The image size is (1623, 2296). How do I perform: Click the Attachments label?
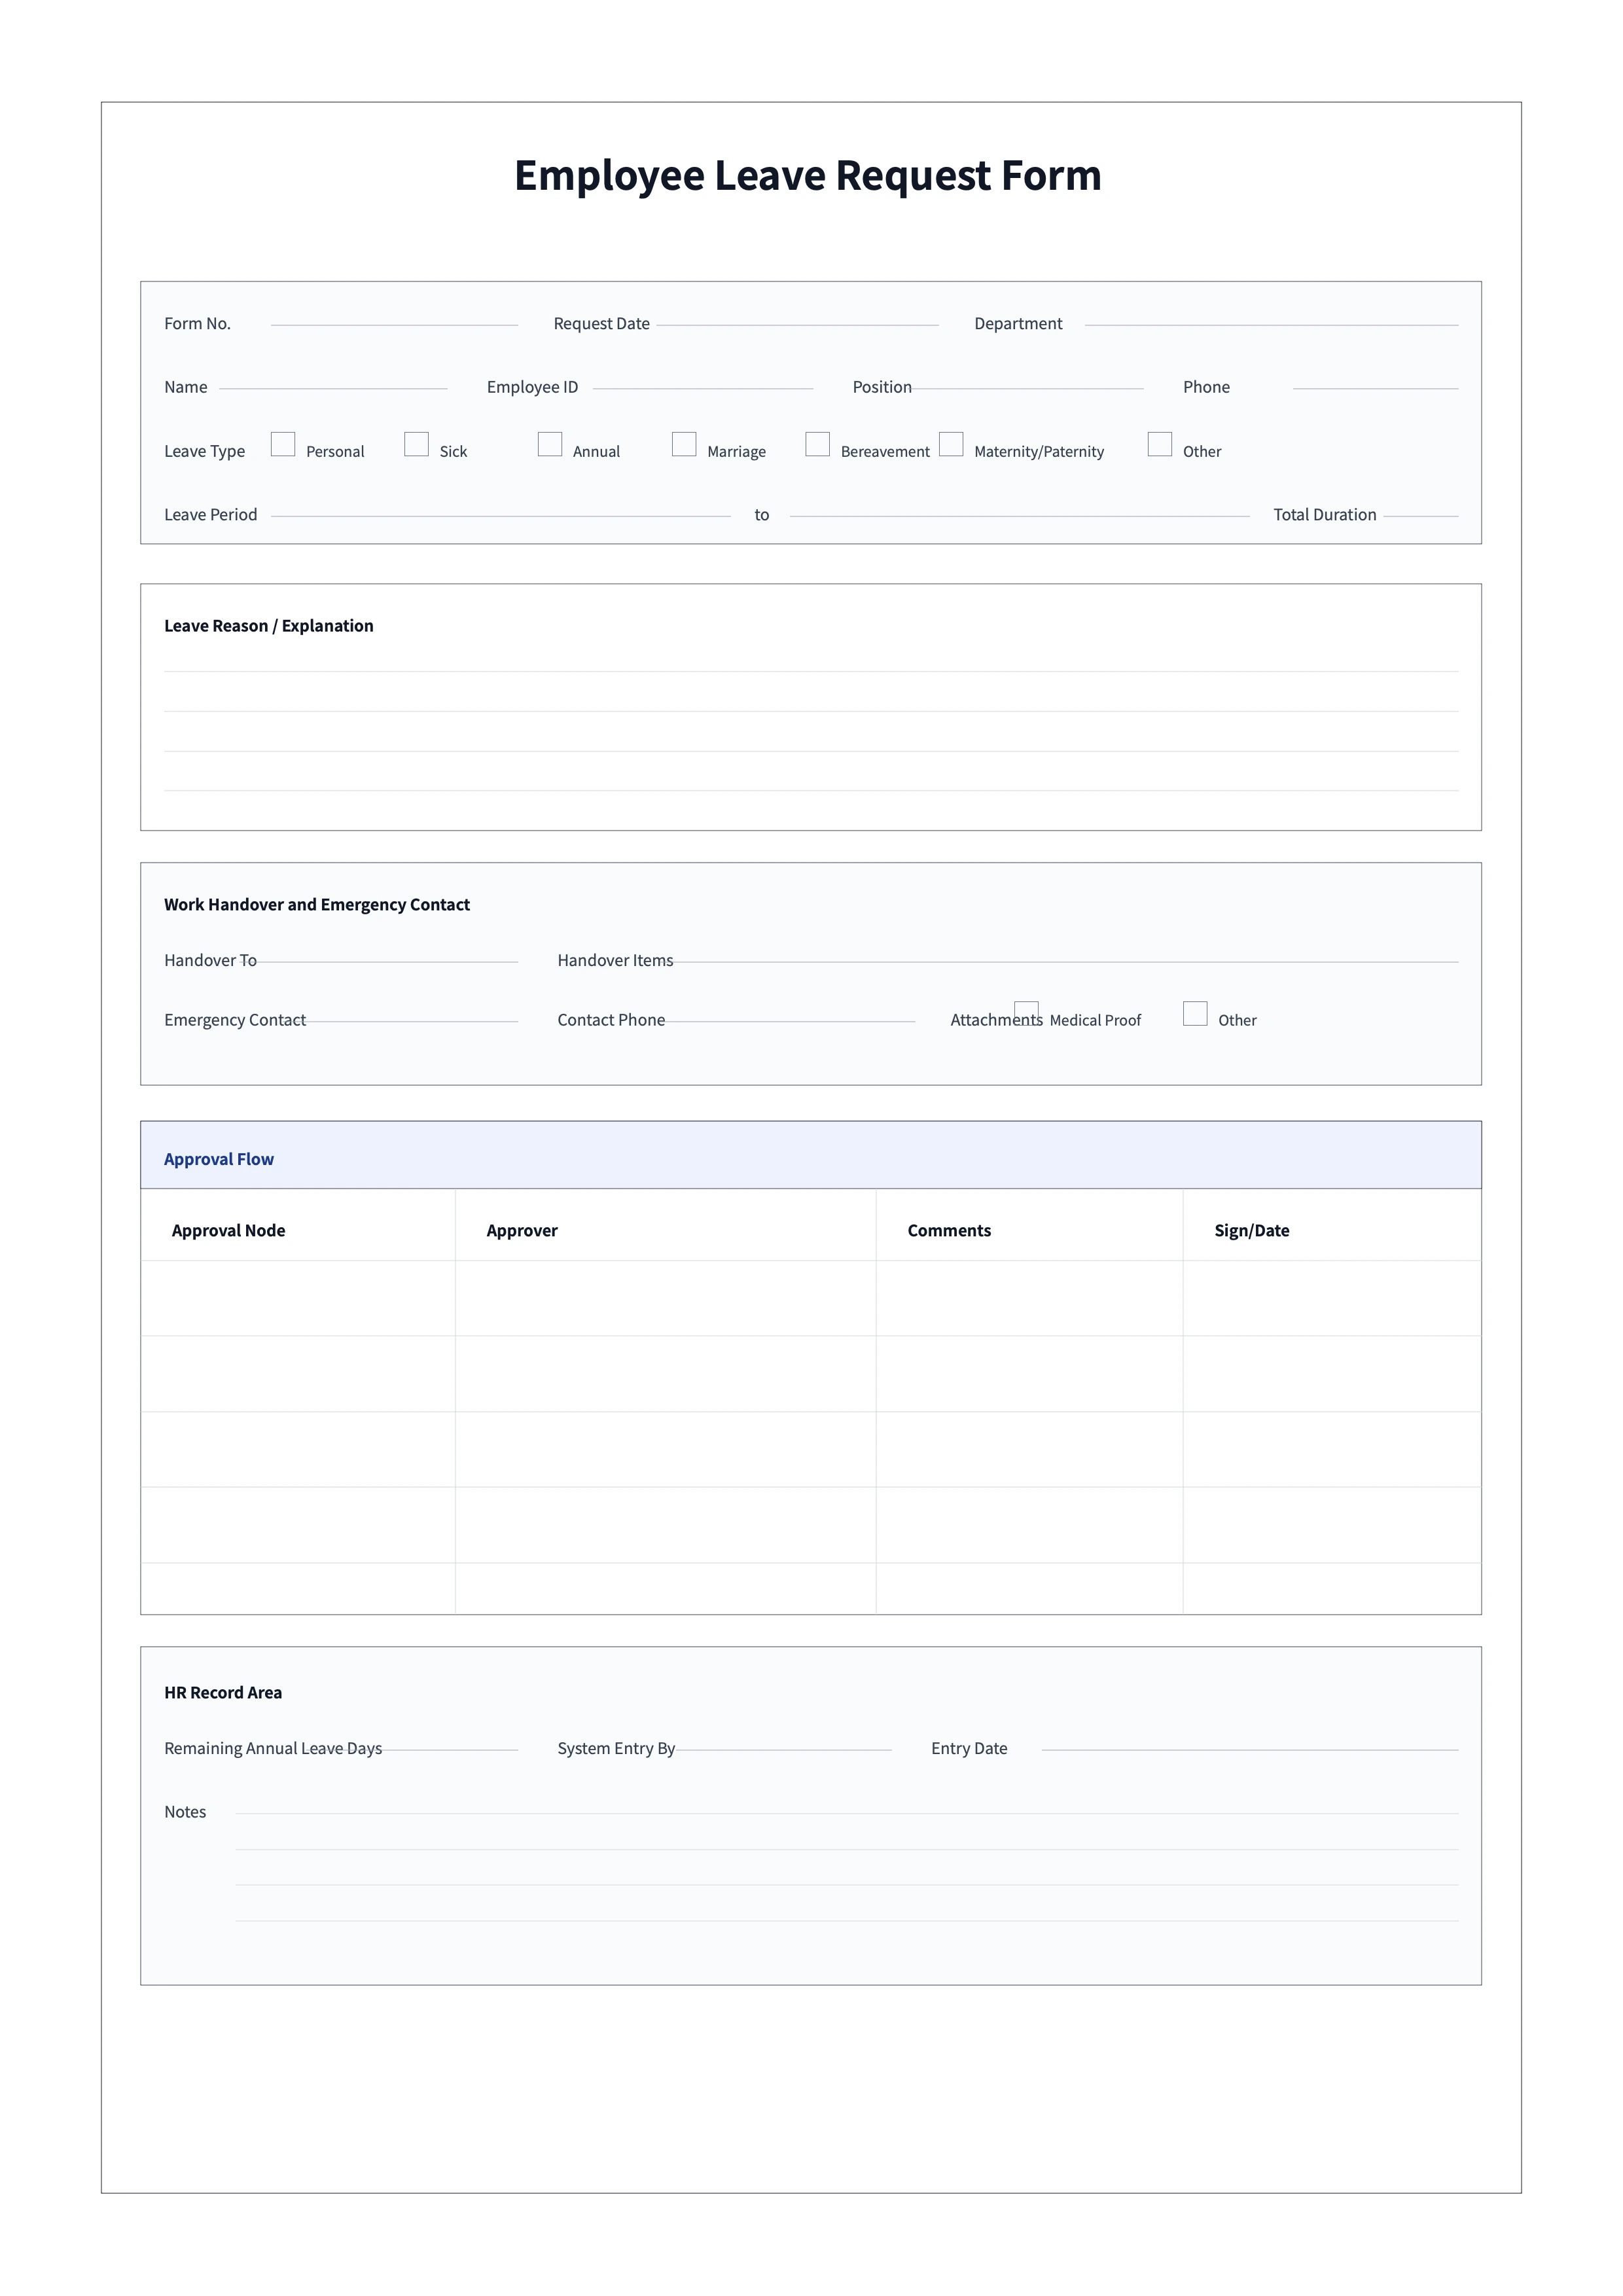[x=996, y=1020]
